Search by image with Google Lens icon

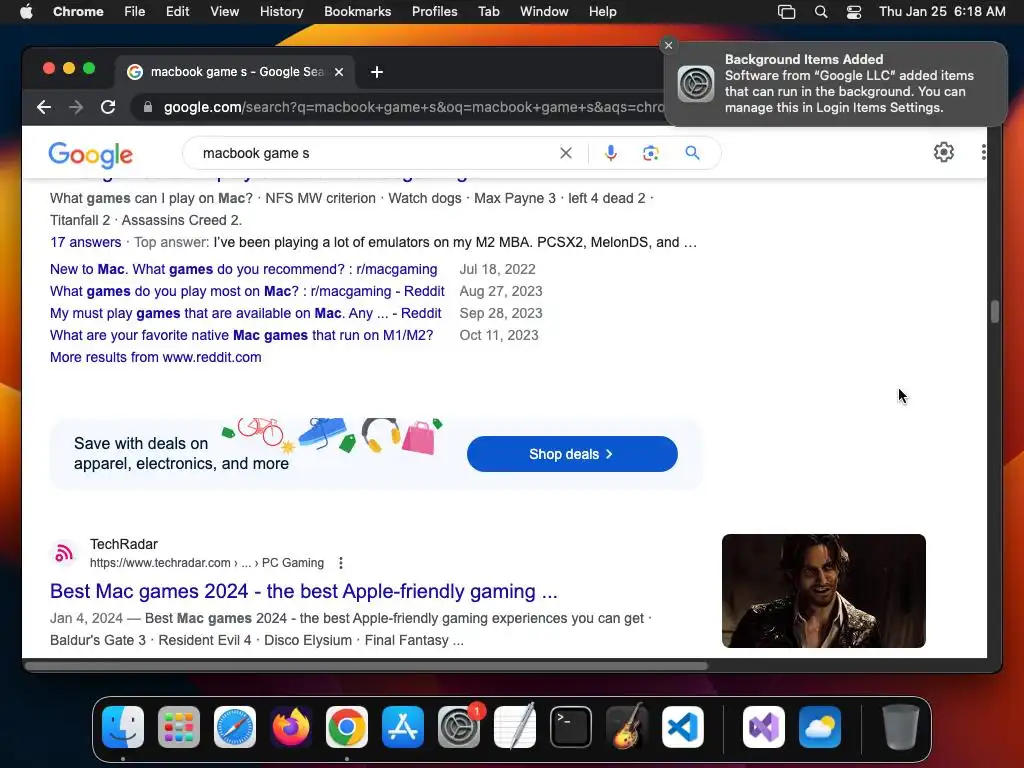point(650,153)
